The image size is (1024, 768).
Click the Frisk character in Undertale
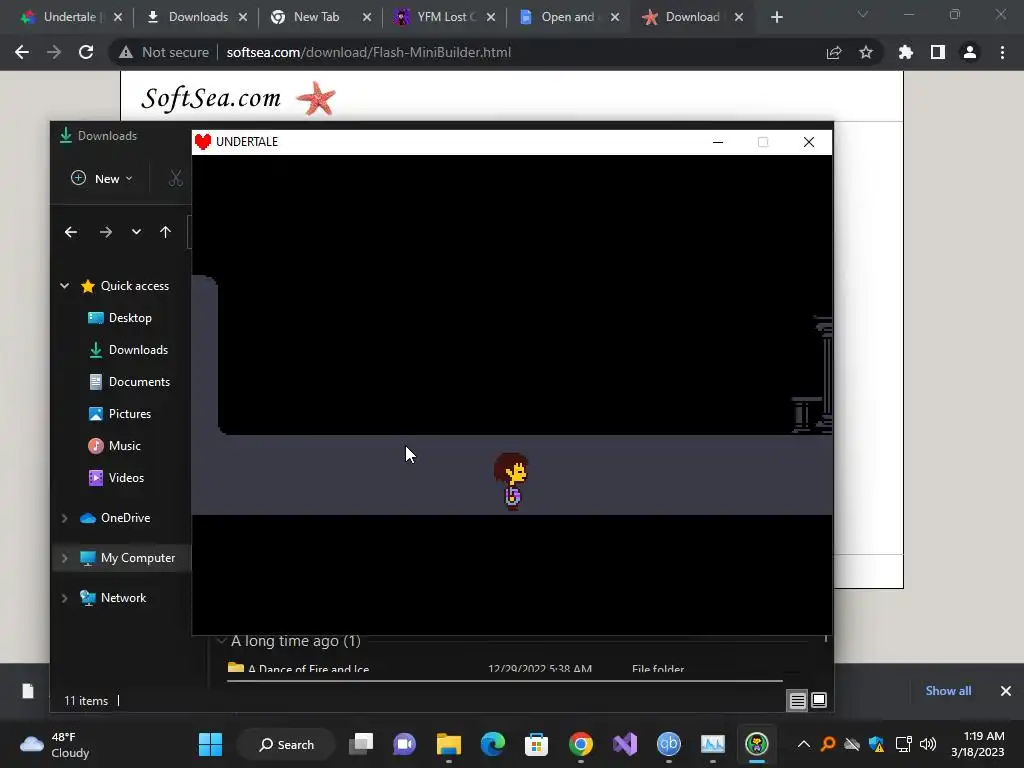pyautogui.click(x=511, y=481)
